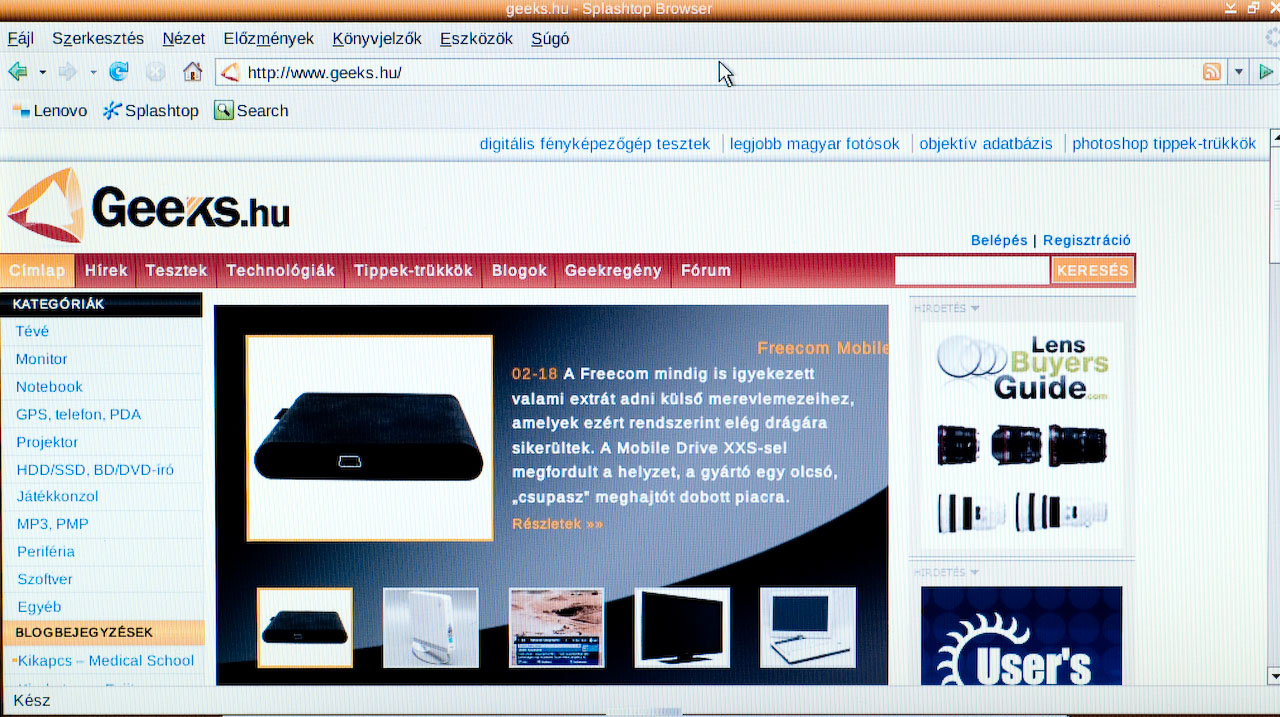Screen dimensions: 1280x717
Task: Open the Periféria category
Action: 45,551
